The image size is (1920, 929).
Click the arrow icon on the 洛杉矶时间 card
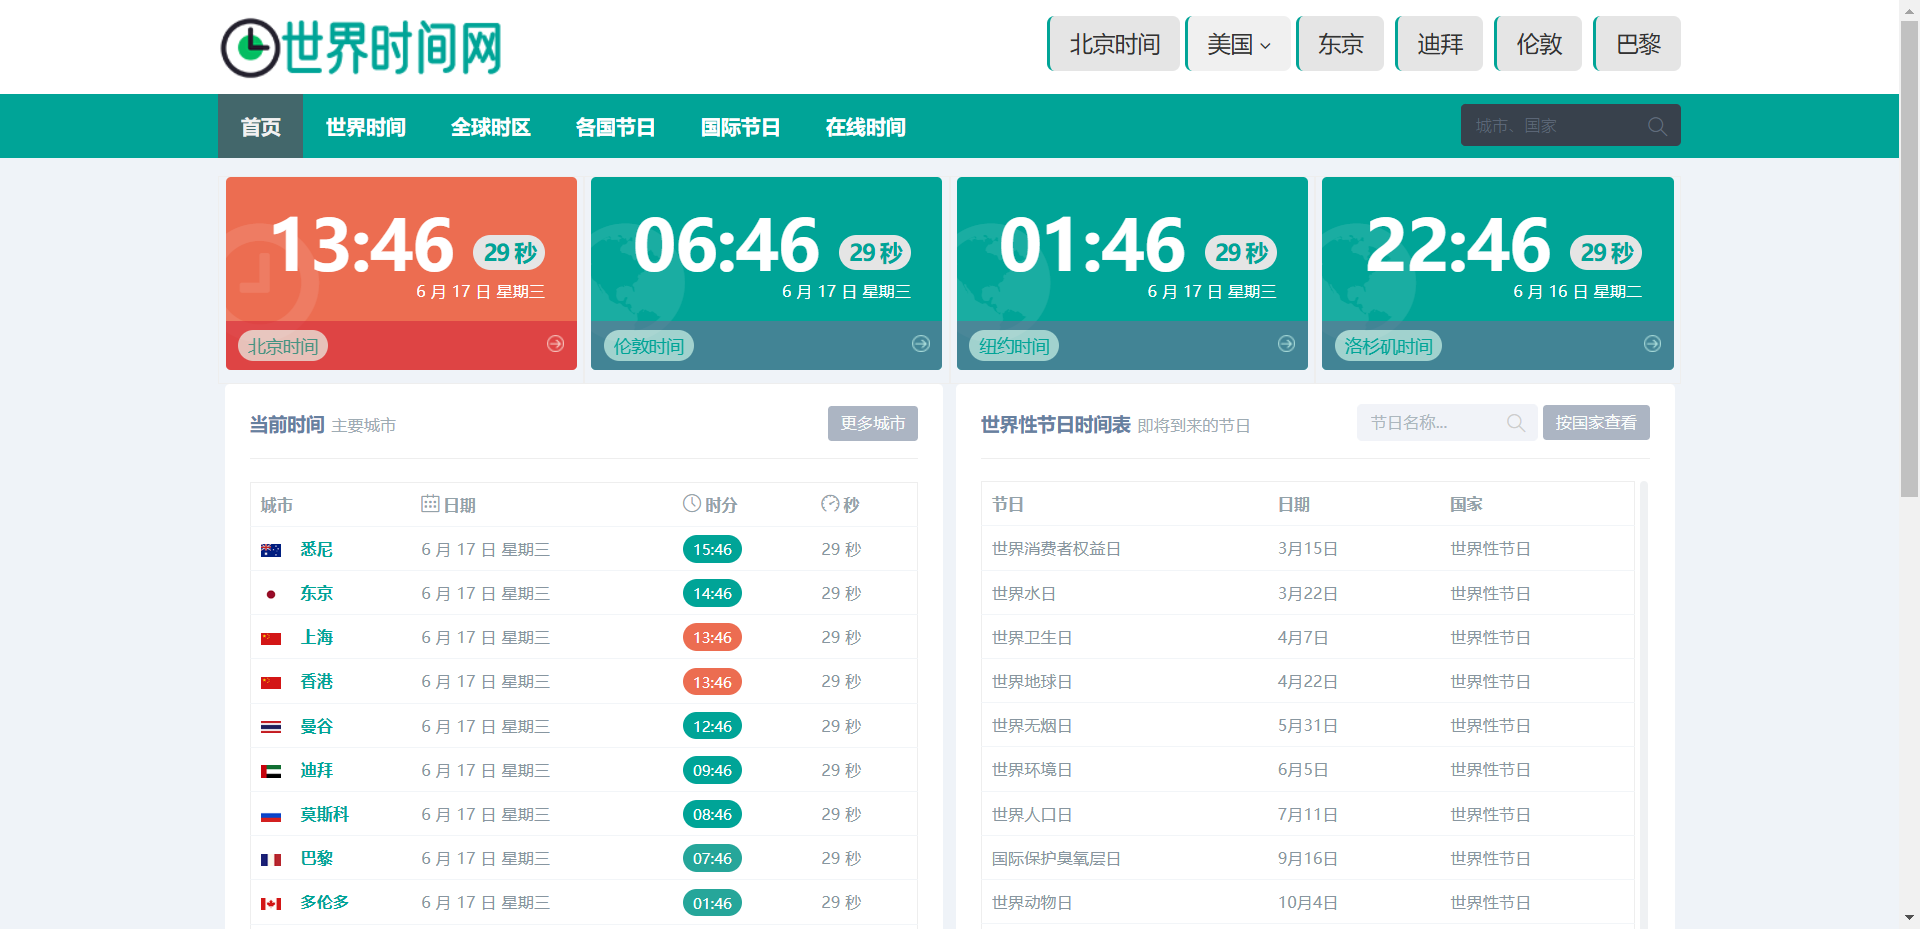click(x=1652, y=344)
